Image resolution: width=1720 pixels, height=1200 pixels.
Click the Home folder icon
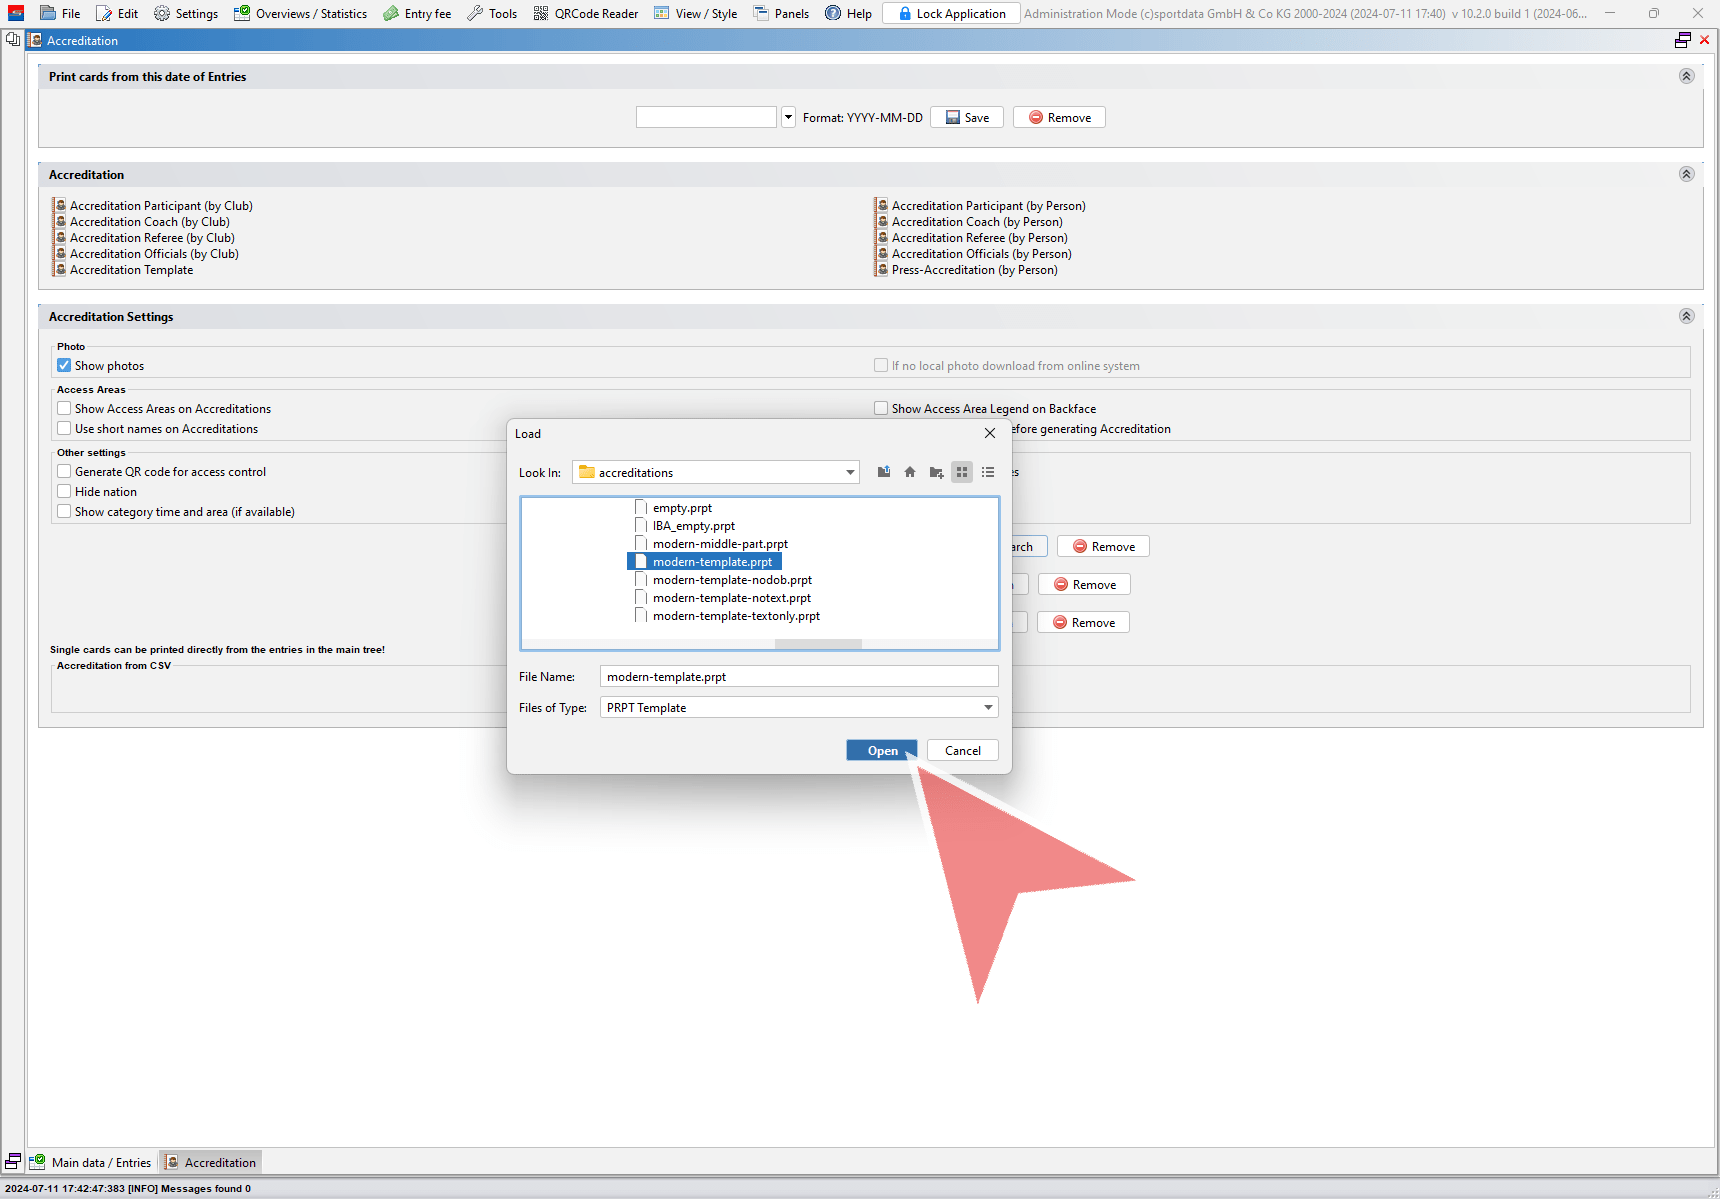point(910,472)
